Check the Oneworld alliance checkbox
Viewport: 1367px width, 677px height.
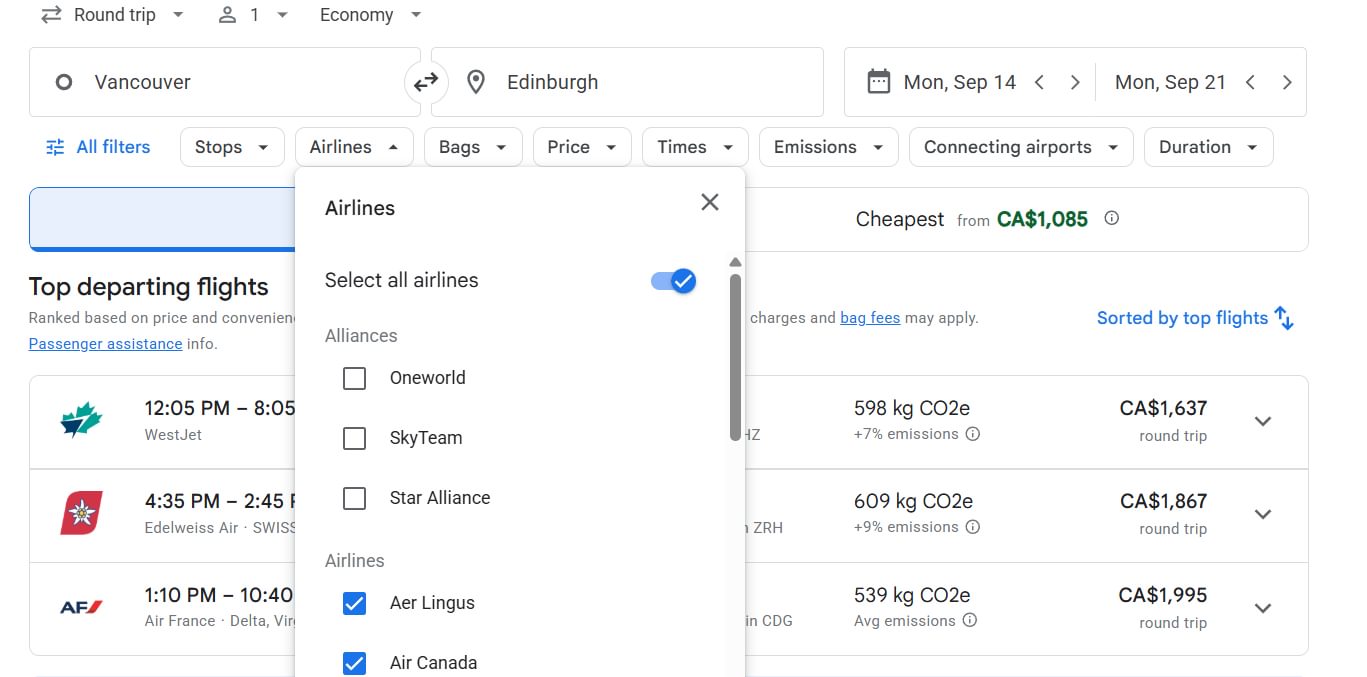click(x=354, y=378)
